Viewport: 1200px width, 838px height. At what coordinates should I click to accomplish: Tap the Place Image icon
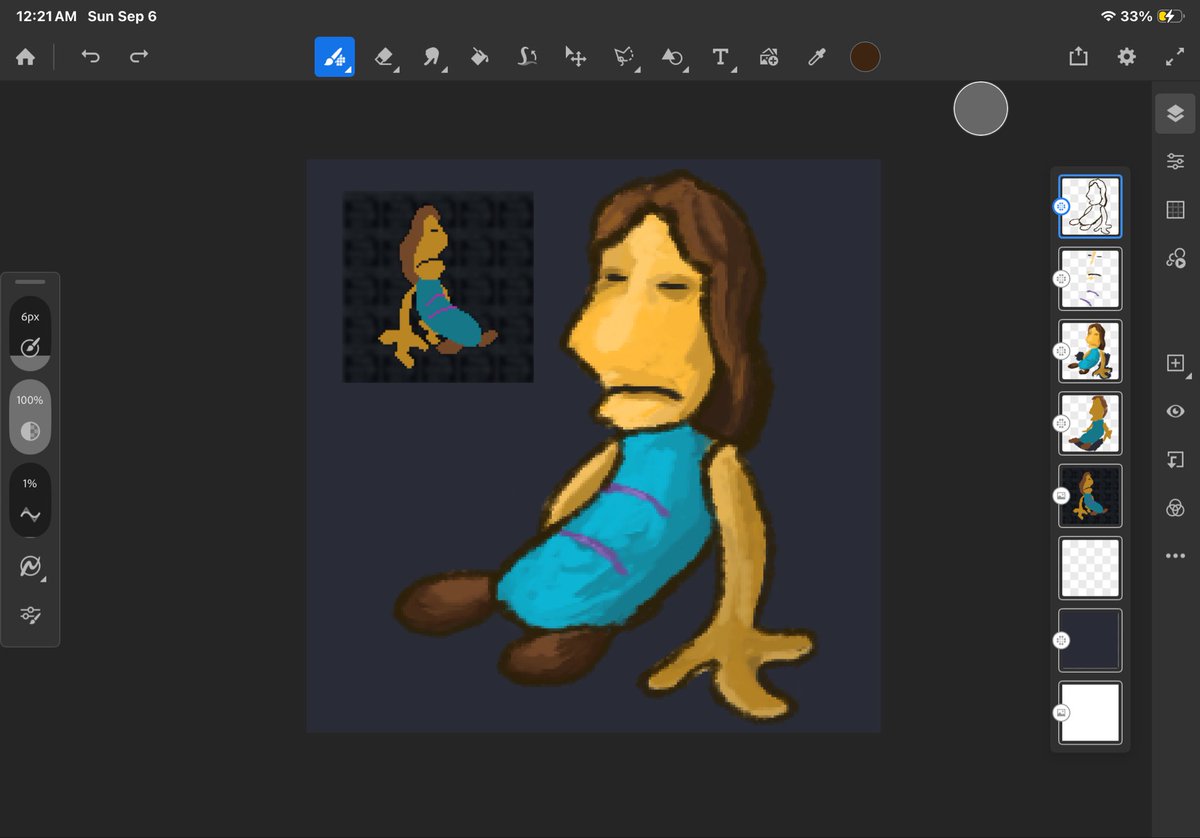click(768, 57)
